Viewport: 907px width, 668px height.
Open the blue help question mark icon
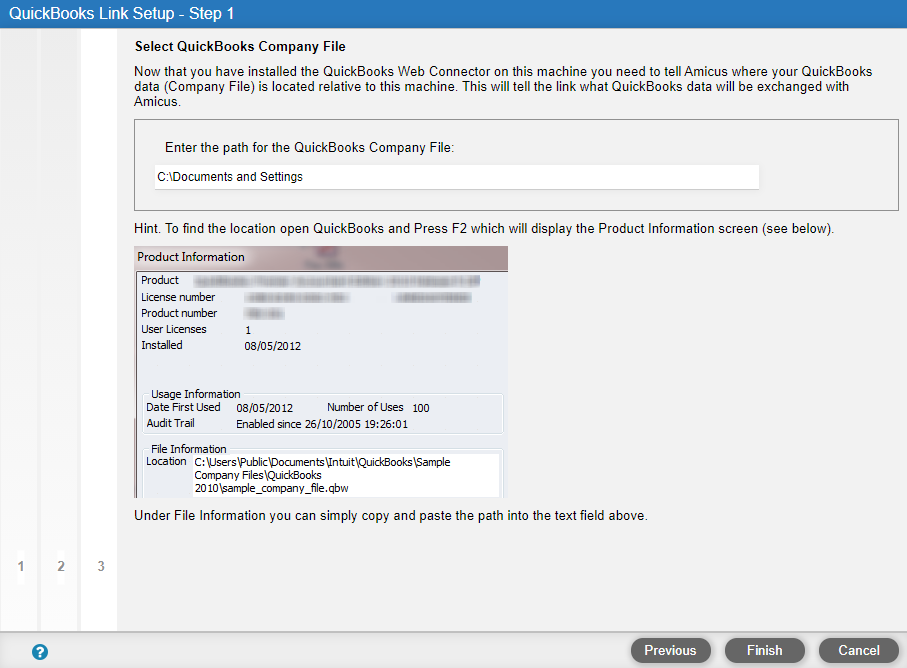pyautogui.click(x=40, y=652)
